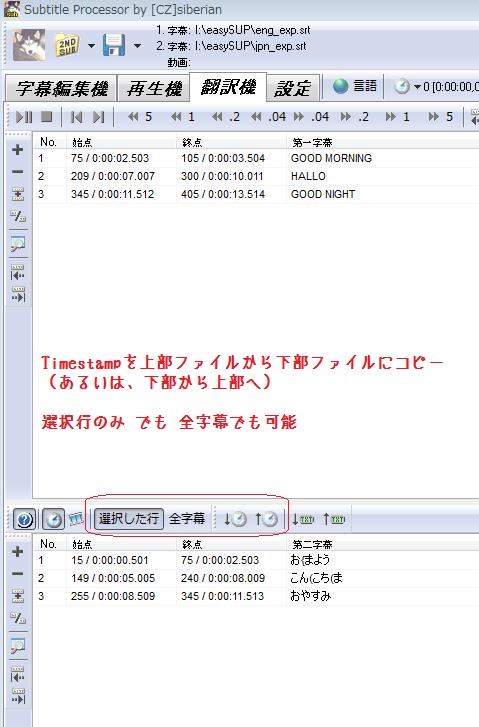Toggle the clock timestamp mode icon

click(x=53, y=519)
